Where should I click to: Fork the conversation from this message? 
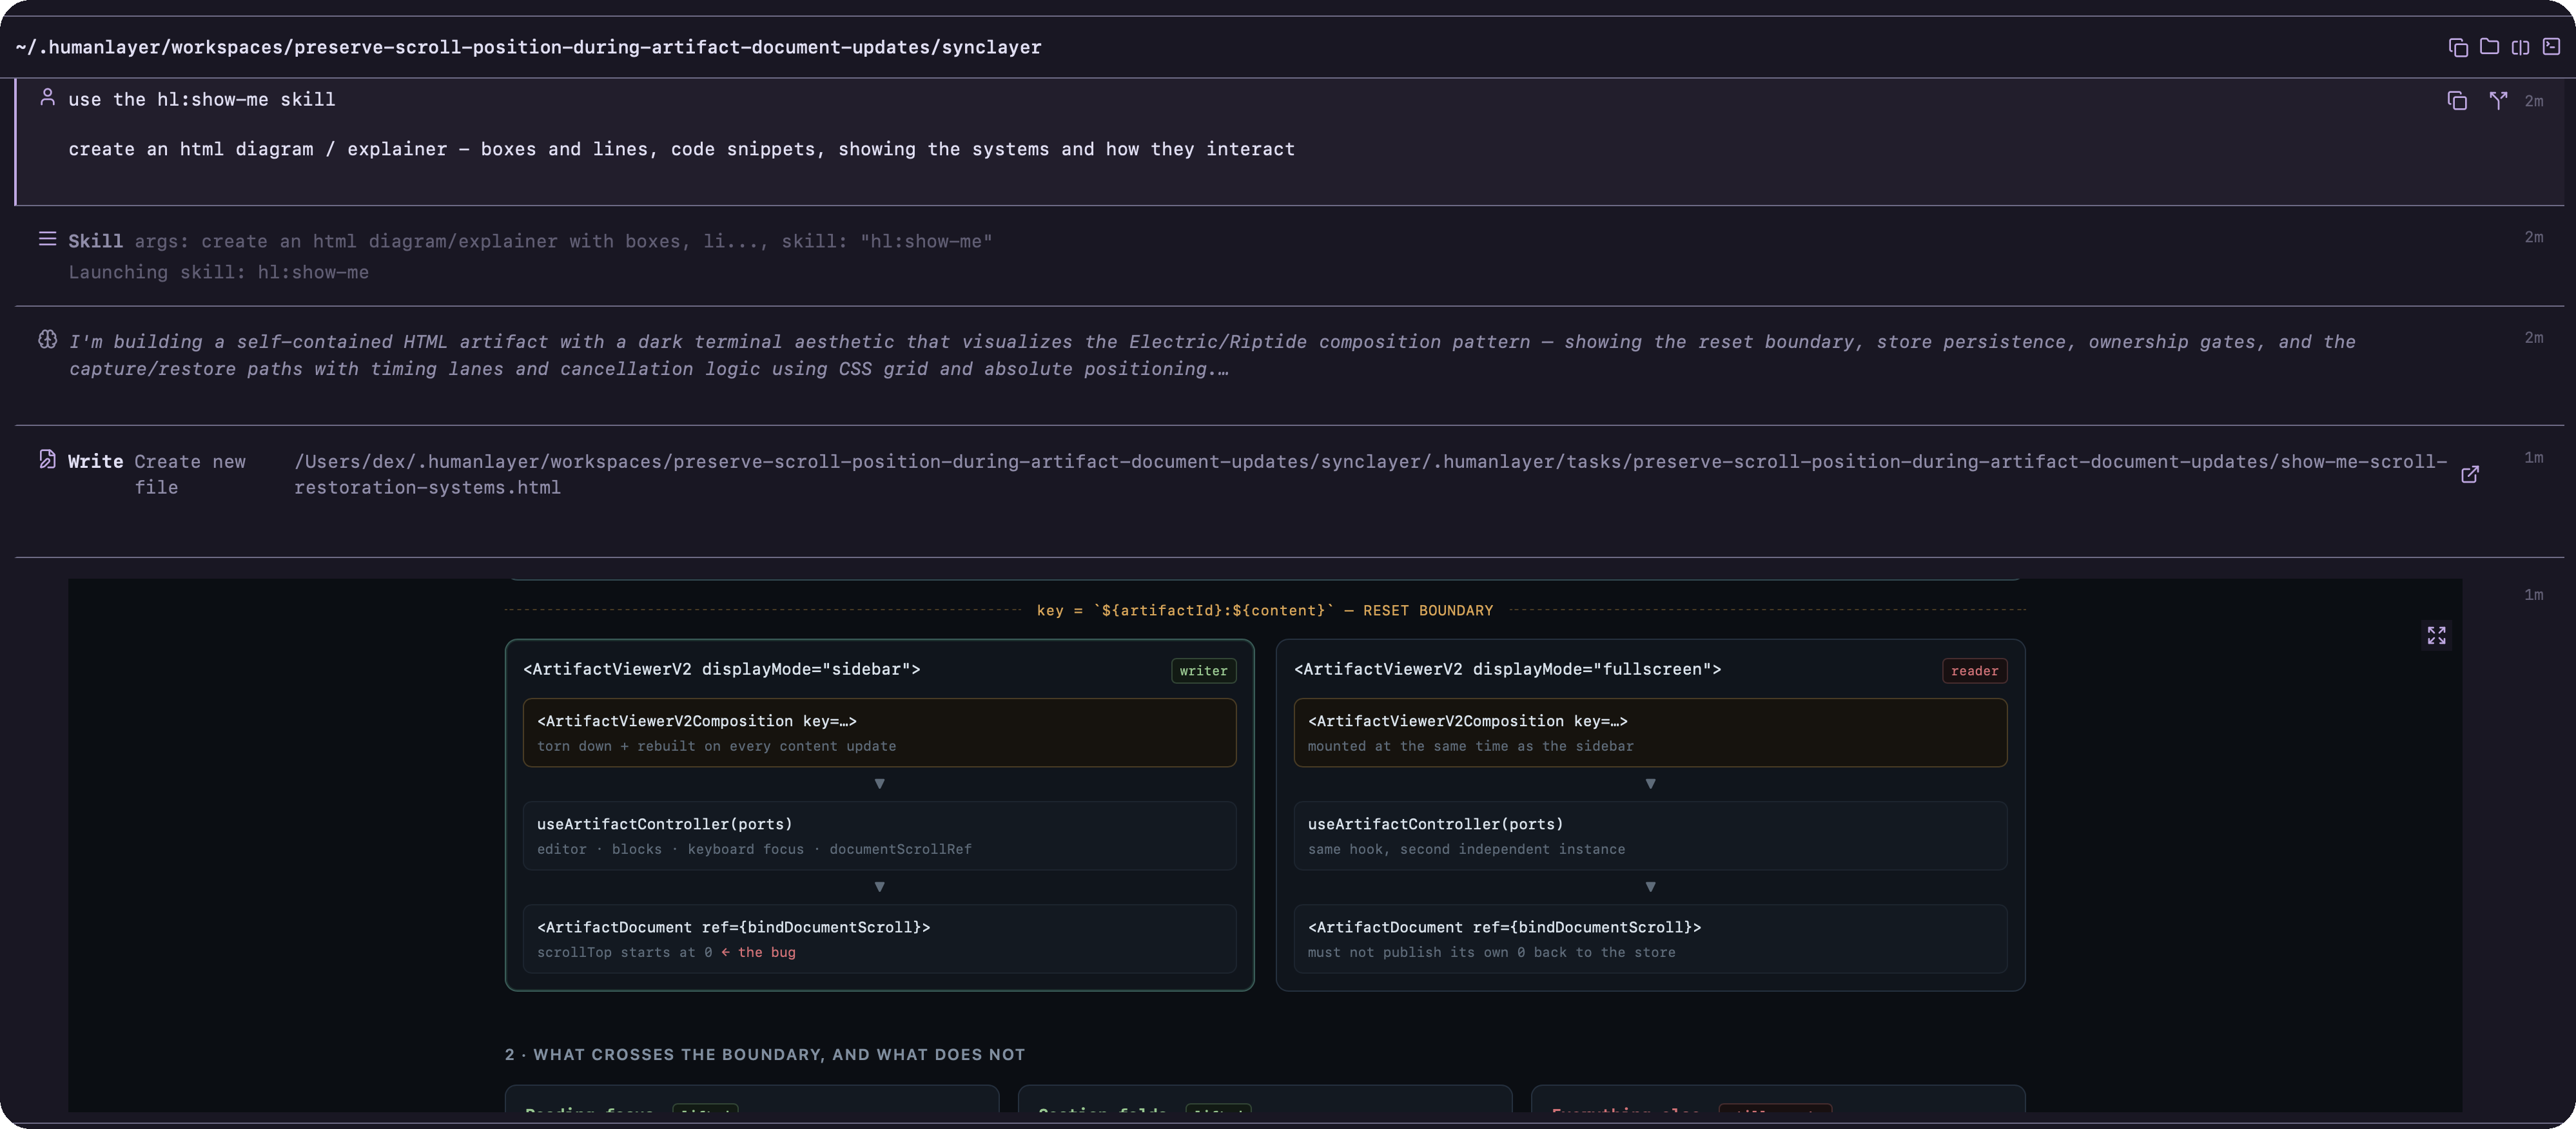(x=2498, y=101)
